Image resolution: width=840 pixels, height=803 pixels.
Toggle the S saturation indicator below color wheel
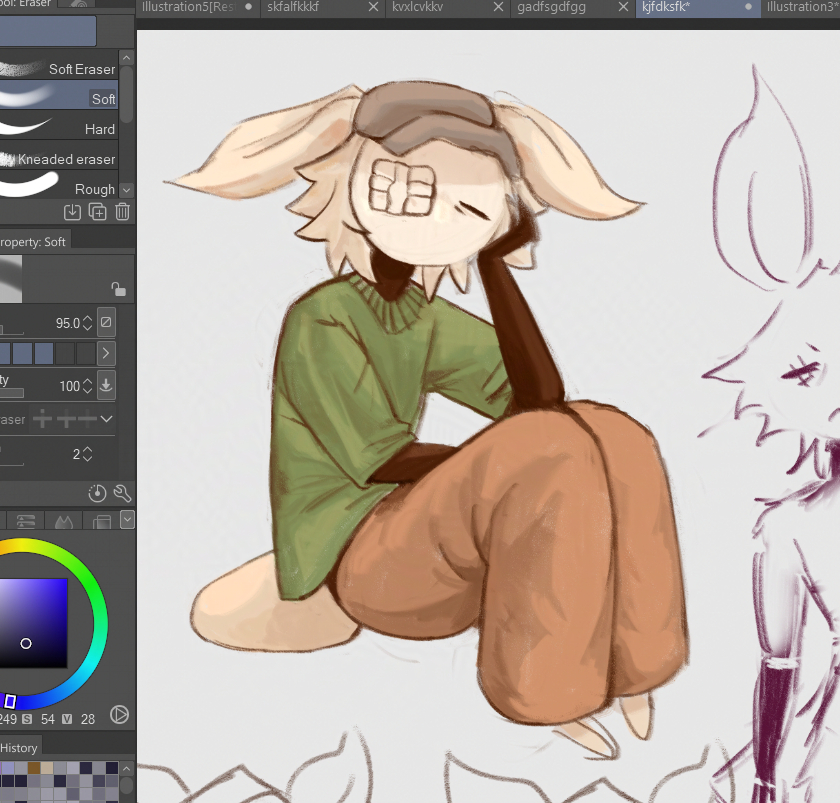tap(27, 720)
